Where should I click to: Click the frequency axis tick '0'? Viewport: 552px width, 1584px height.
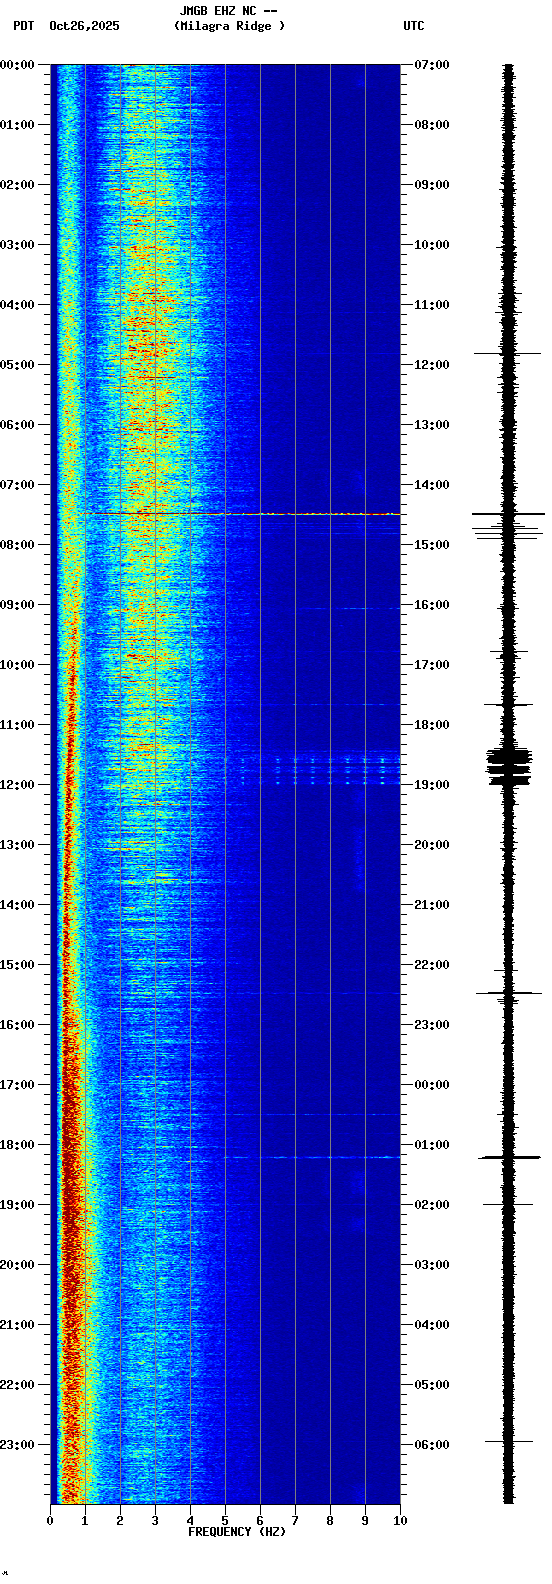point(50,1521)
